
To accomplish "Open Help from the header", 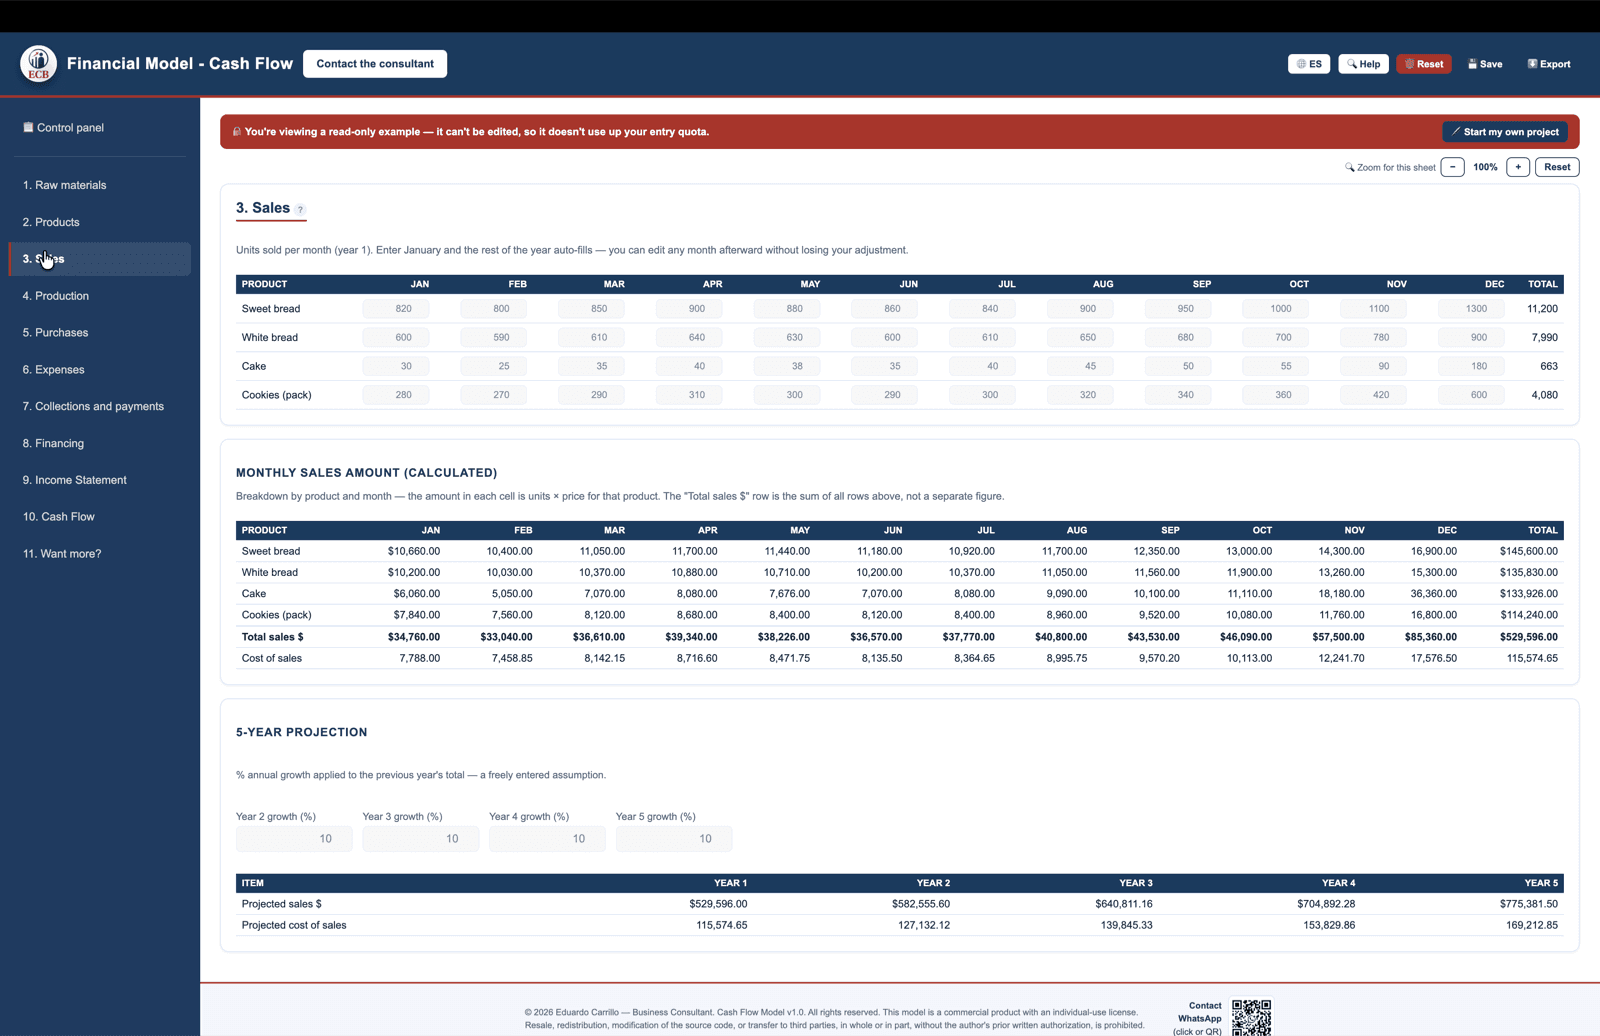I will (1363, 64).
